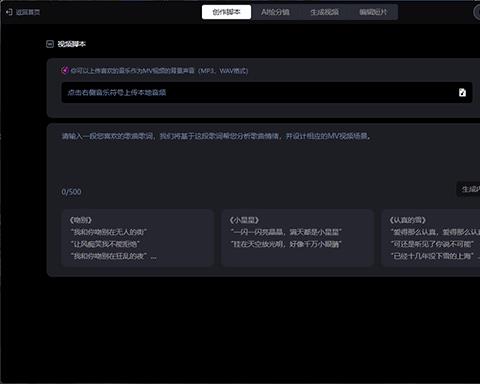Collapse the 视频脚本 section

pyautogui.click(x=50, y=44)
